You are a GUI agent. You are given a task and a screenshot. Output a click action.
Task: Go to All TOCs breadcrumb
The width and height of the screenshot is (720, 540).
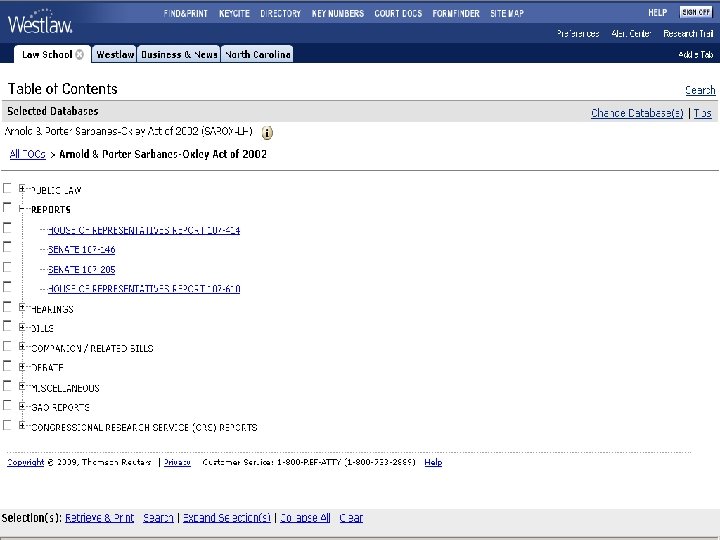pos(28,154)
